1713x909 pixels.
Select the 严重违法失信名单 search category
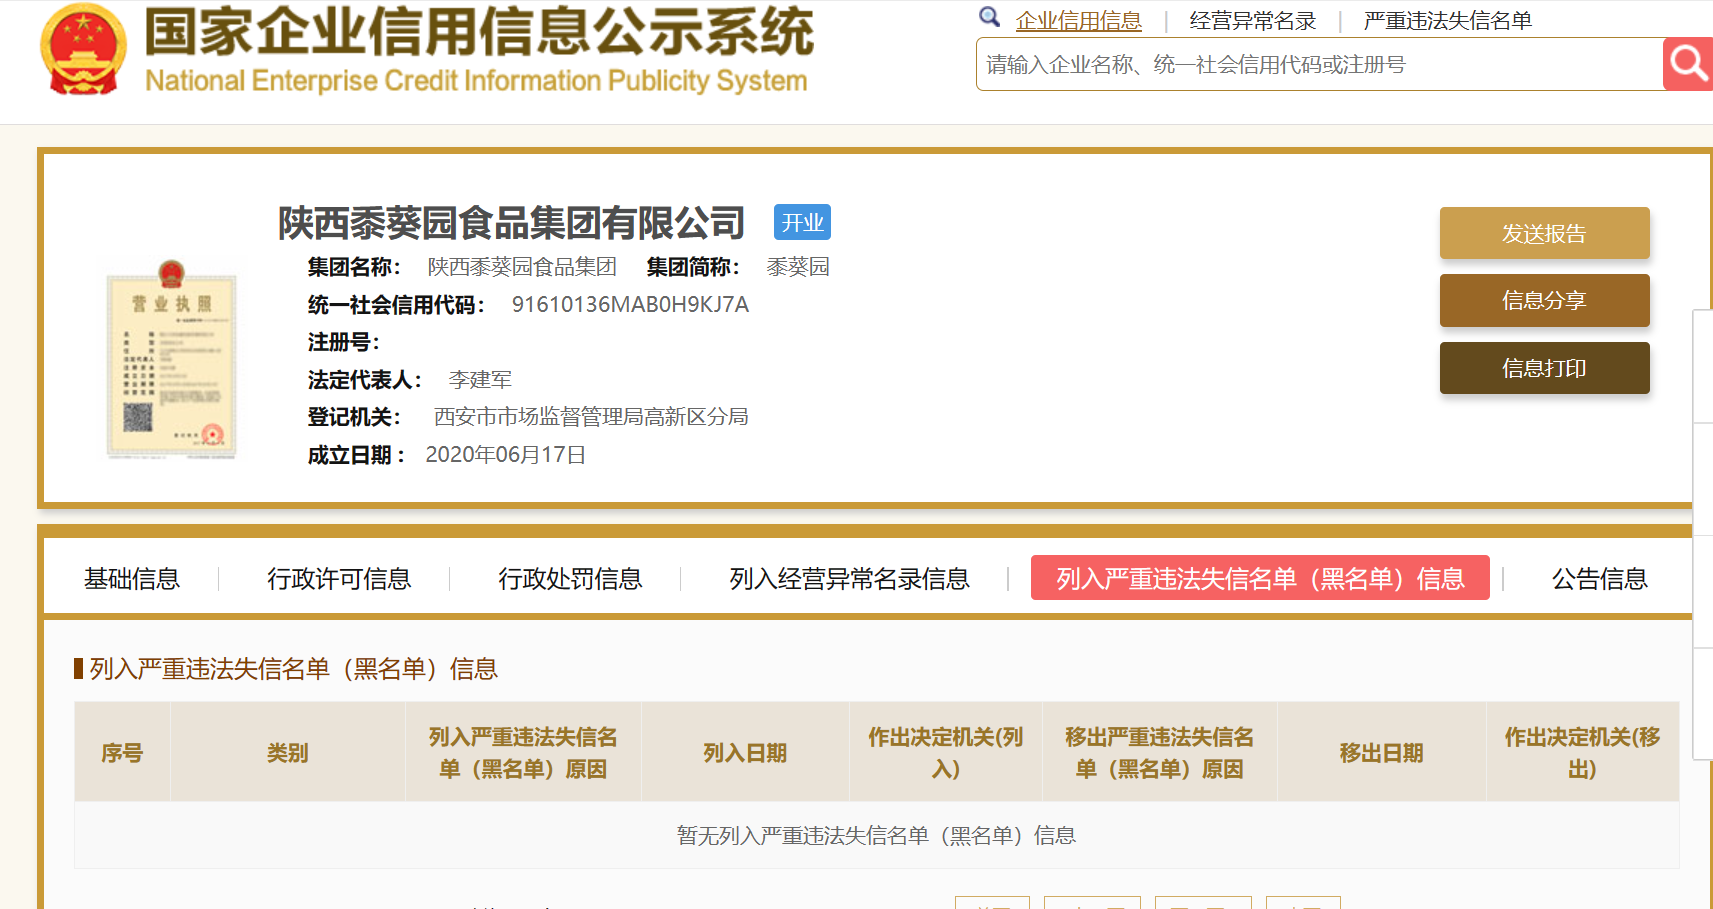[1447, 21]
